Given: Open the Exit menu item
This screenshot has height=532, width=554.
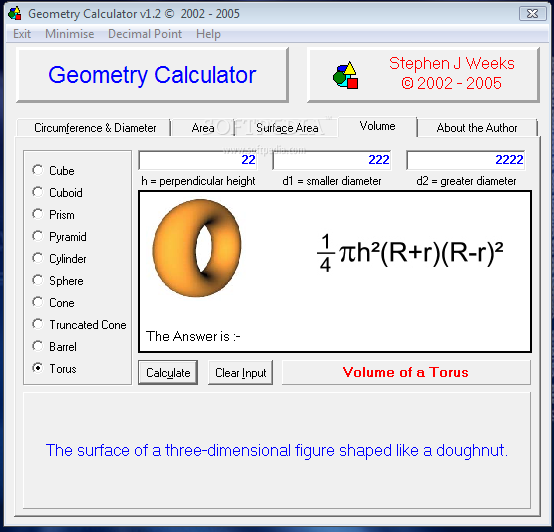Looking at the screenshot, I should tap(22, 34).
